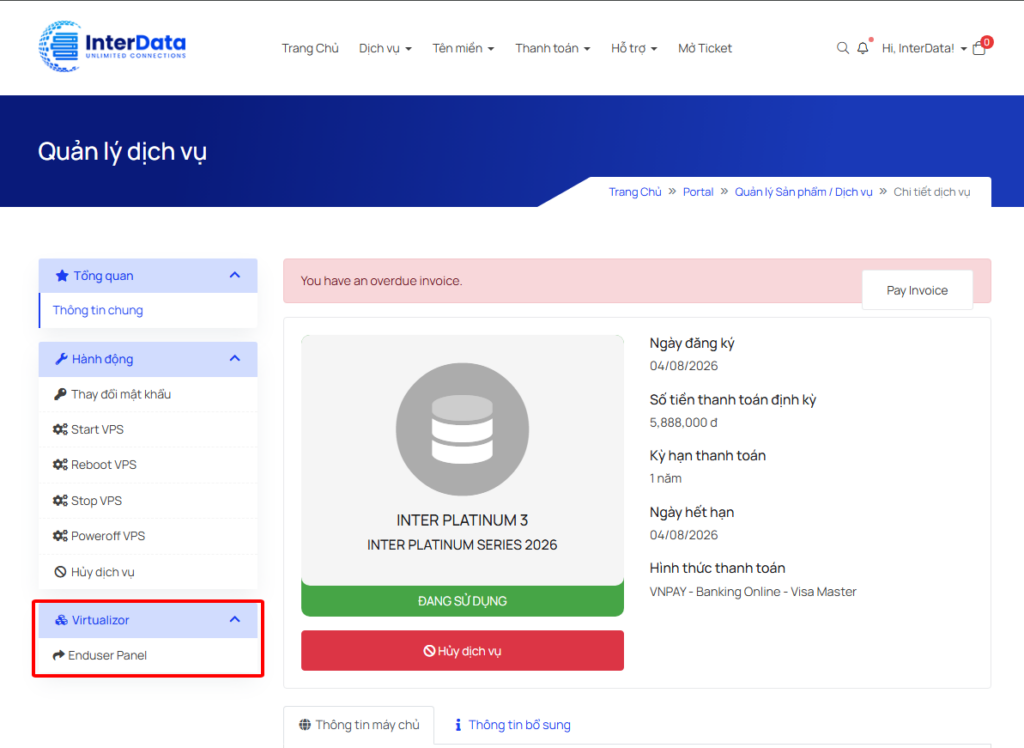Screen dimensions: 1024x748
Task: Click the globe icon on Thông tin máy chủ tab
Action: [x=305, y=724]
